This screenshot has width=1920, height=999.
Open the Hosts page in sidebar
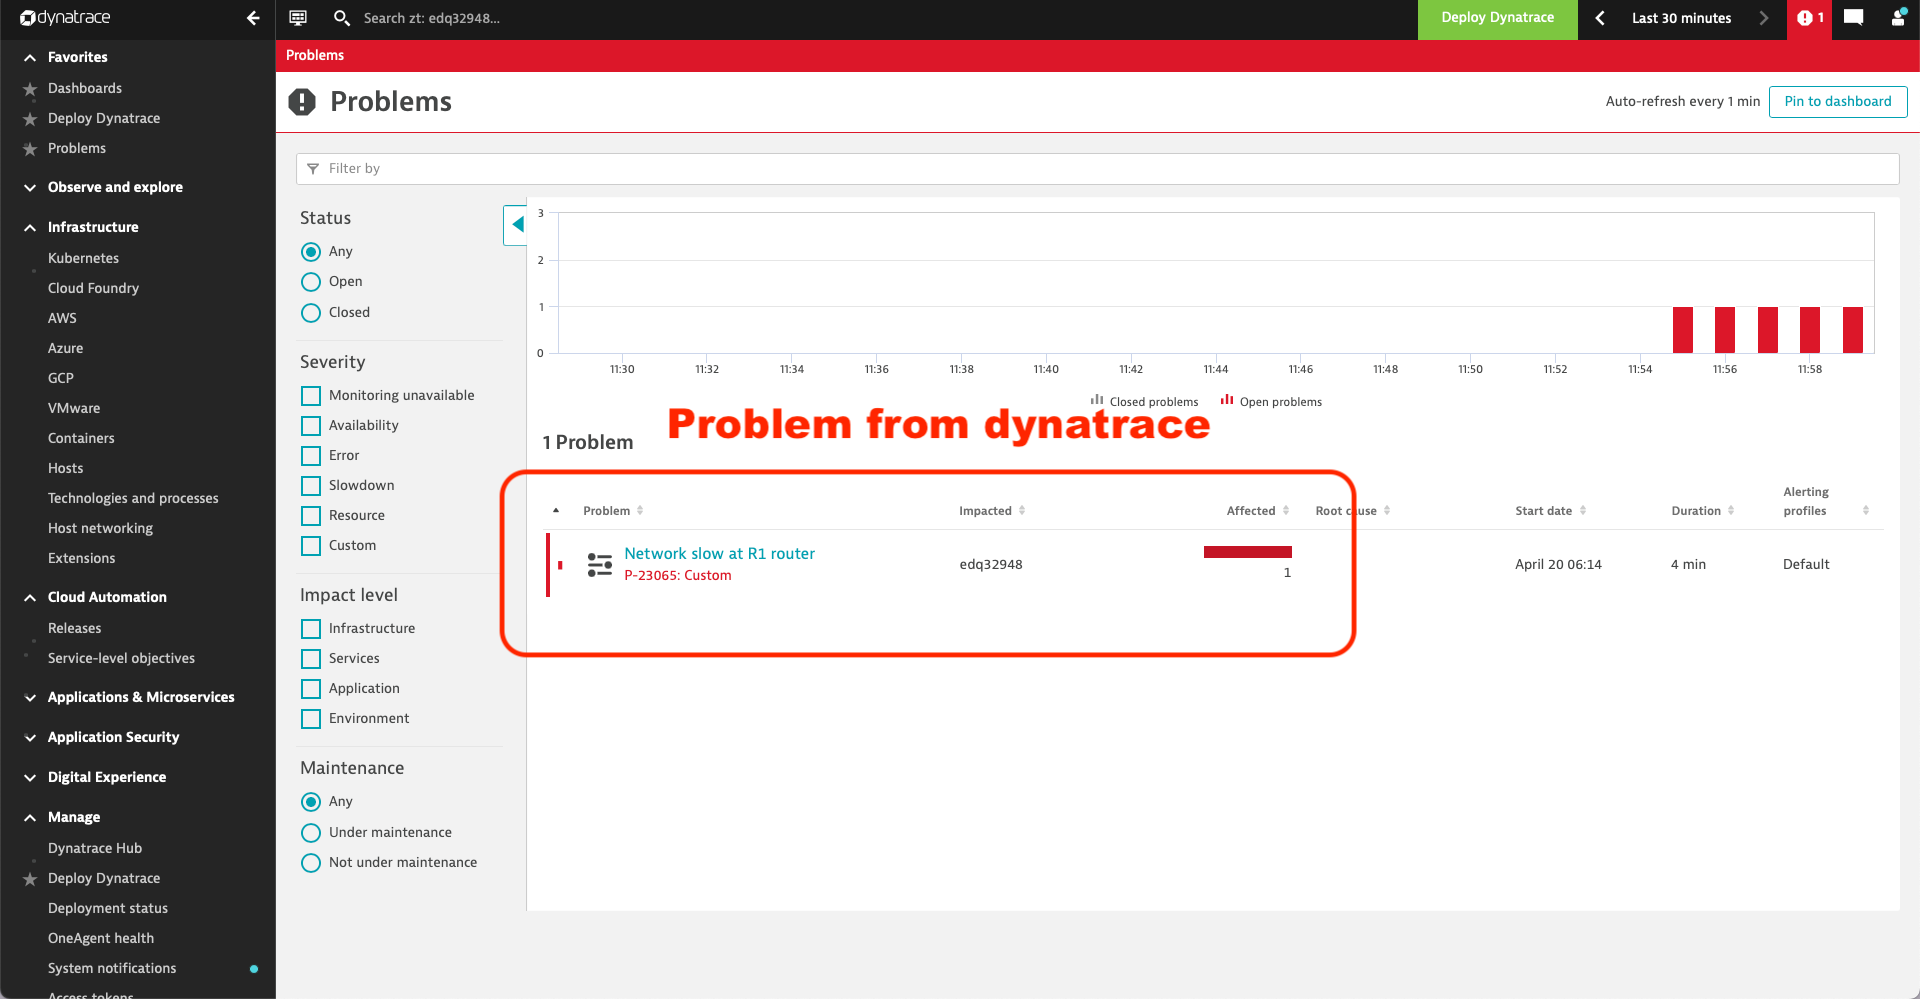[65, 468]
